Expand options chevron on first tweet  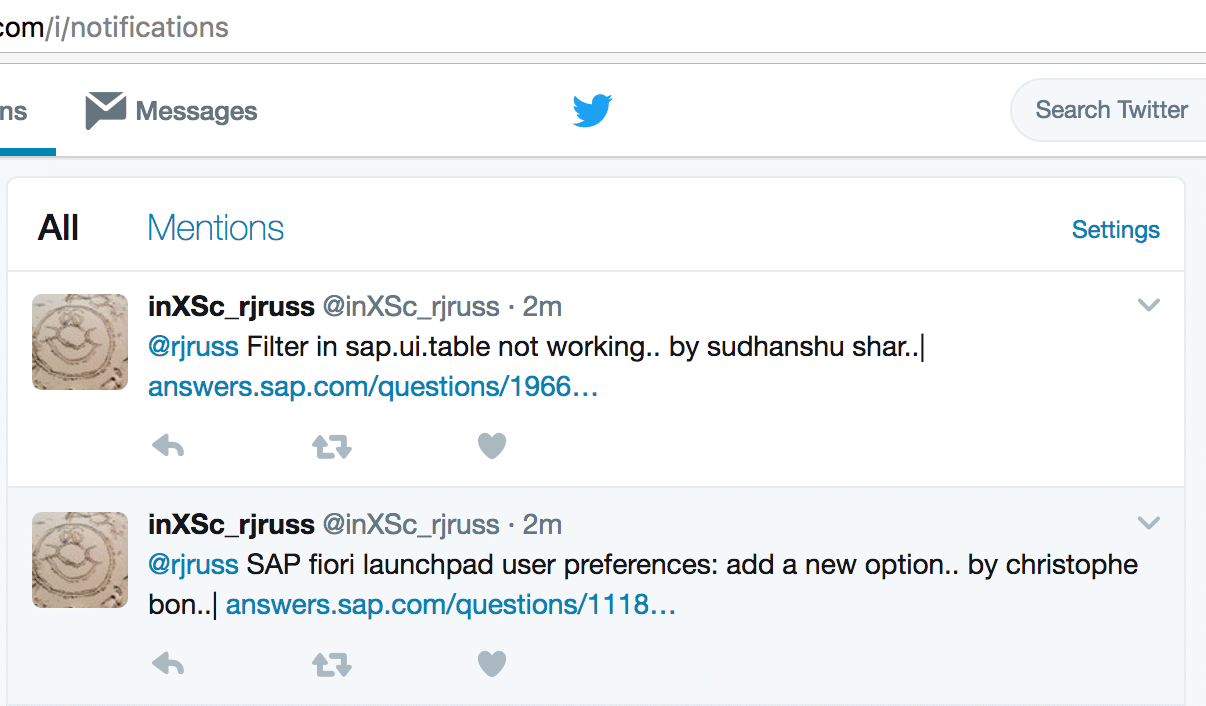coord(1149,305)
